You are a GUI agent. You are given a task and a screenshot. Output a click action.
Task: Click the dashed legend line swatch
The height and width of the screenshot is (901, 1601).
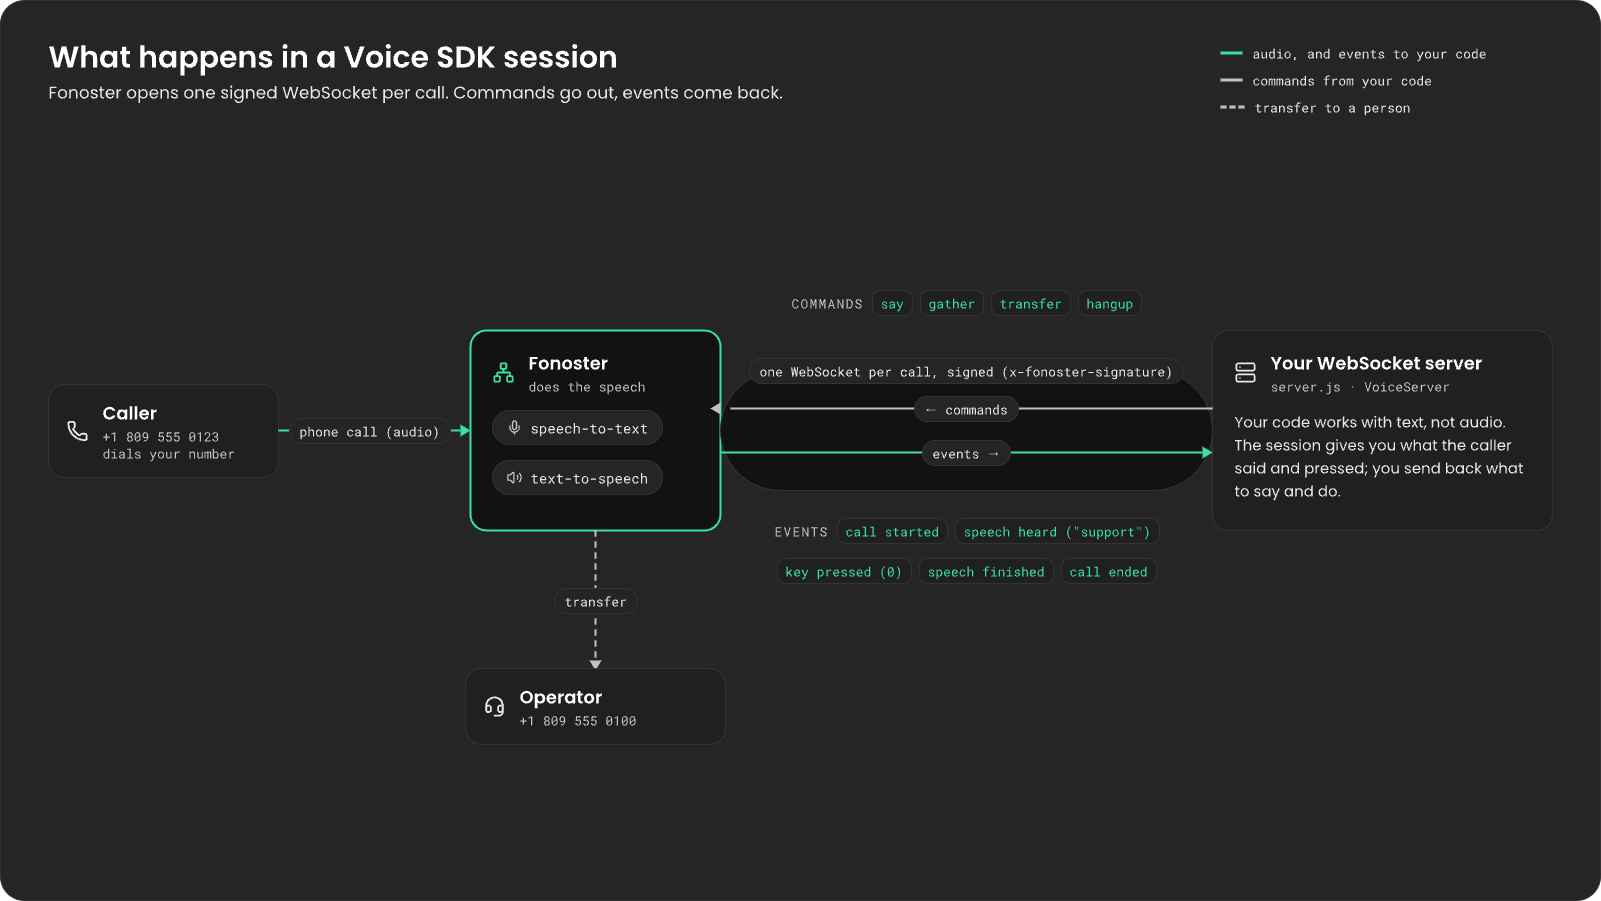1232,107
